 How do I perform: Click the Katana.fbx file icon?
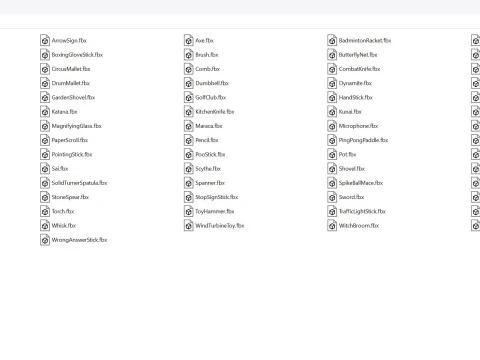(x=45, y=112)
